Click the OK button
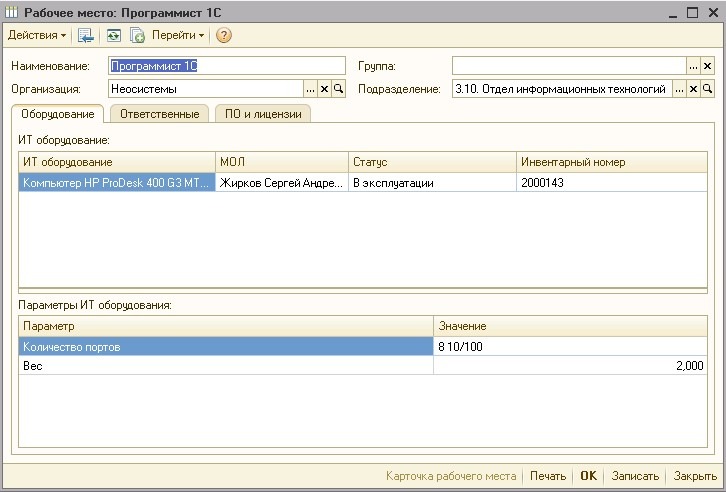This screenshot has height=492, width=726. click(x=588, y=476)
